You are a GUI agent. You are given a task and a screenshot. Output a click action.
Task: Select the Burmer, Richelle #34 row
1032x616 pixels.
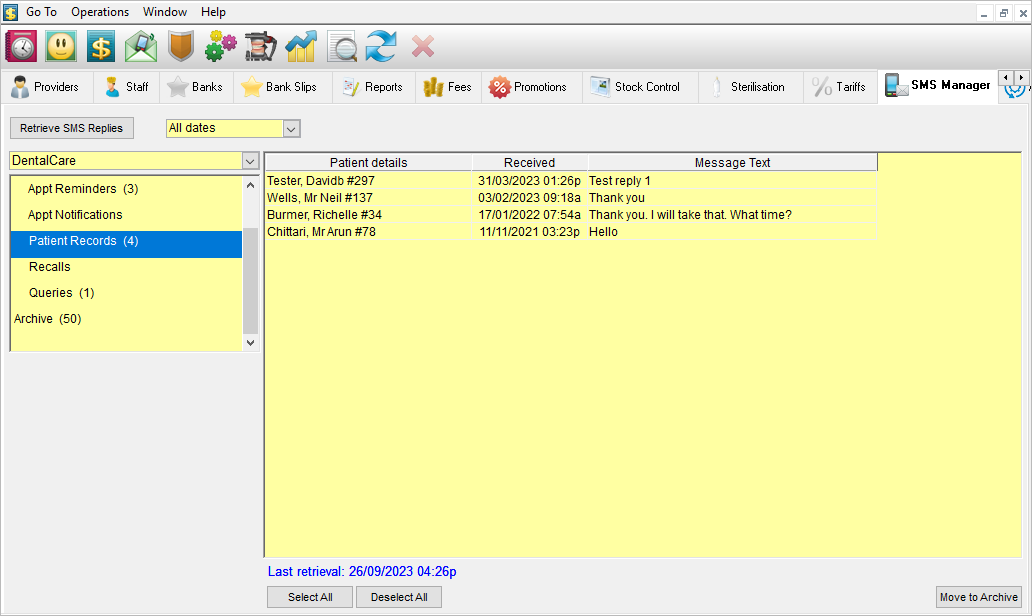(x=571, y=215)
